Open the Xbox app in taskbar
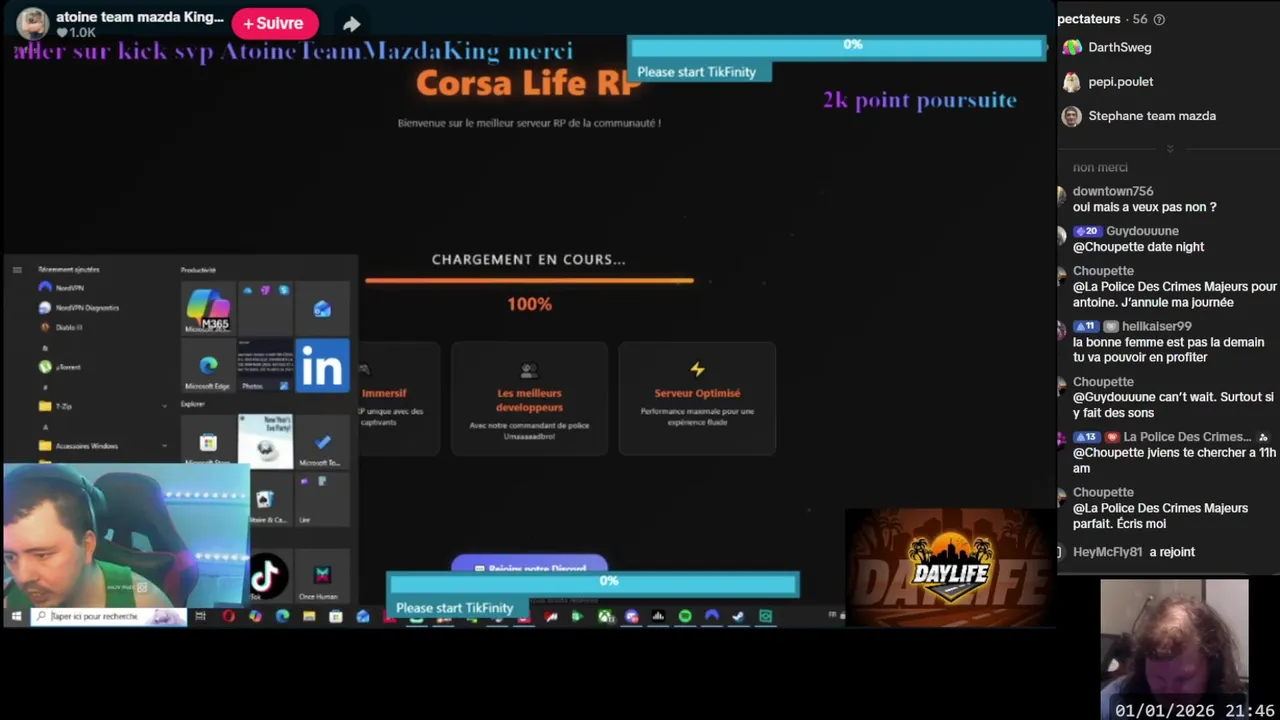 605,616
